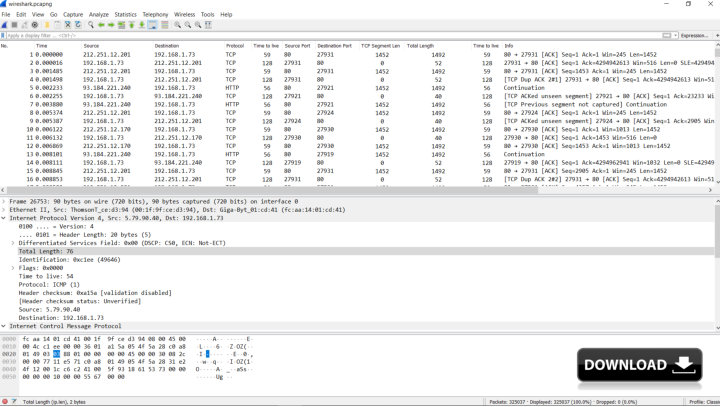Expand the Flags: 0x0000 row

click(13, 268)
